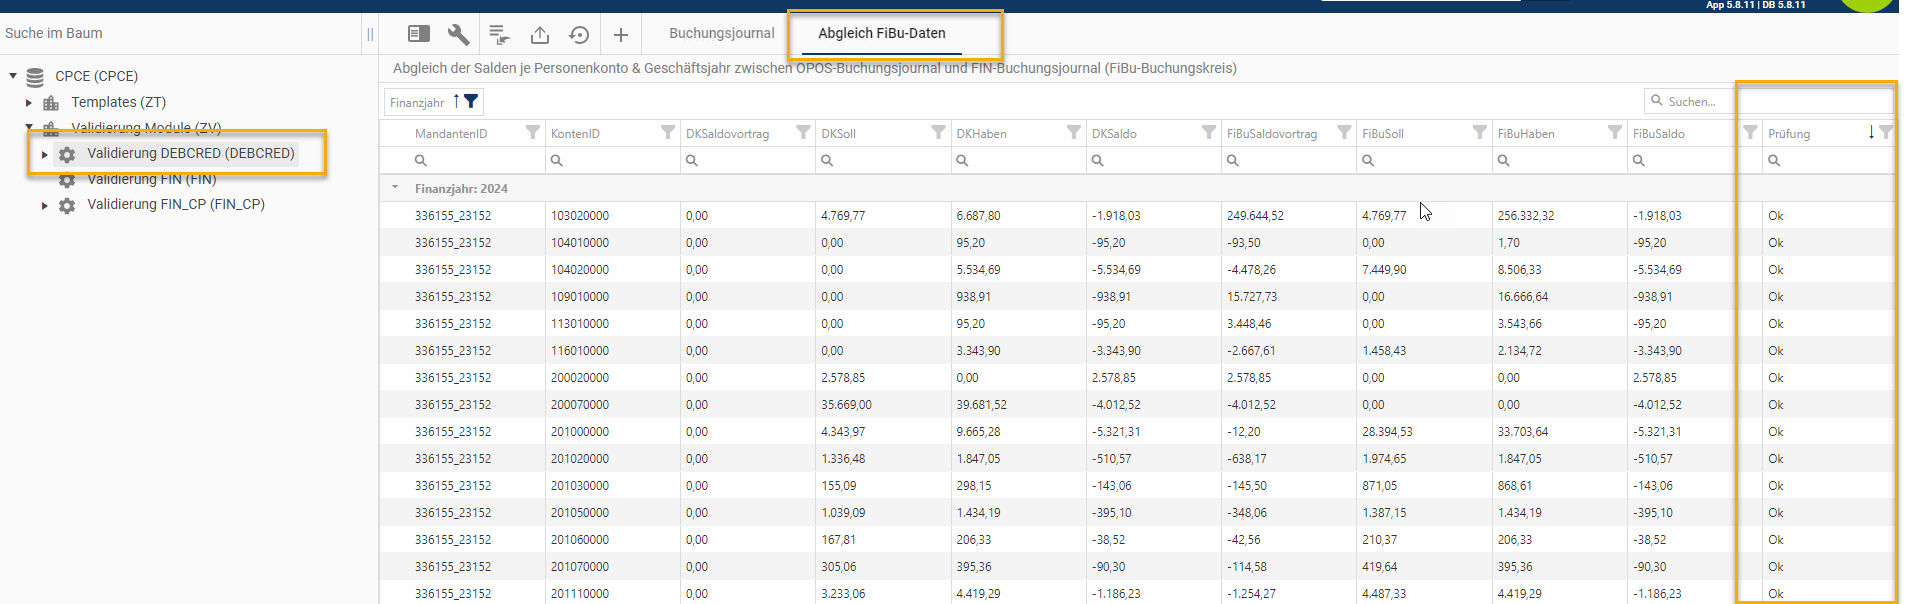Click the wrench settings icon in toolbar

click(x=458, y=35)
